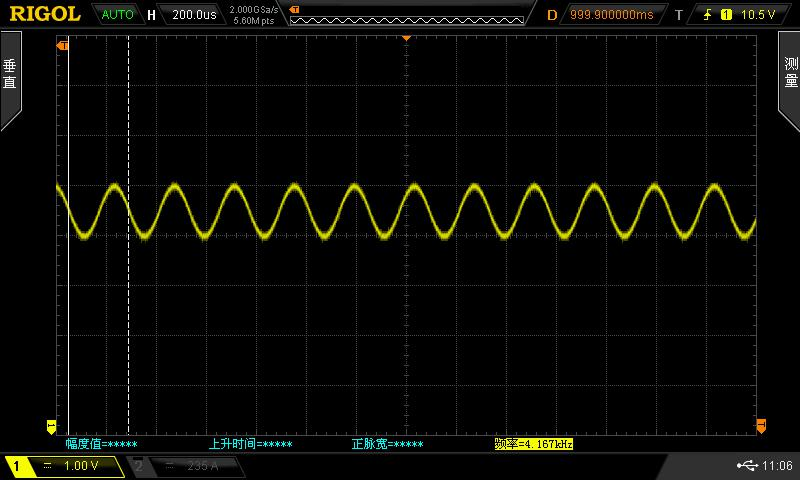
Task: Select the 200.0us horizontal timebase value
Action: click(x=194, y=15)
